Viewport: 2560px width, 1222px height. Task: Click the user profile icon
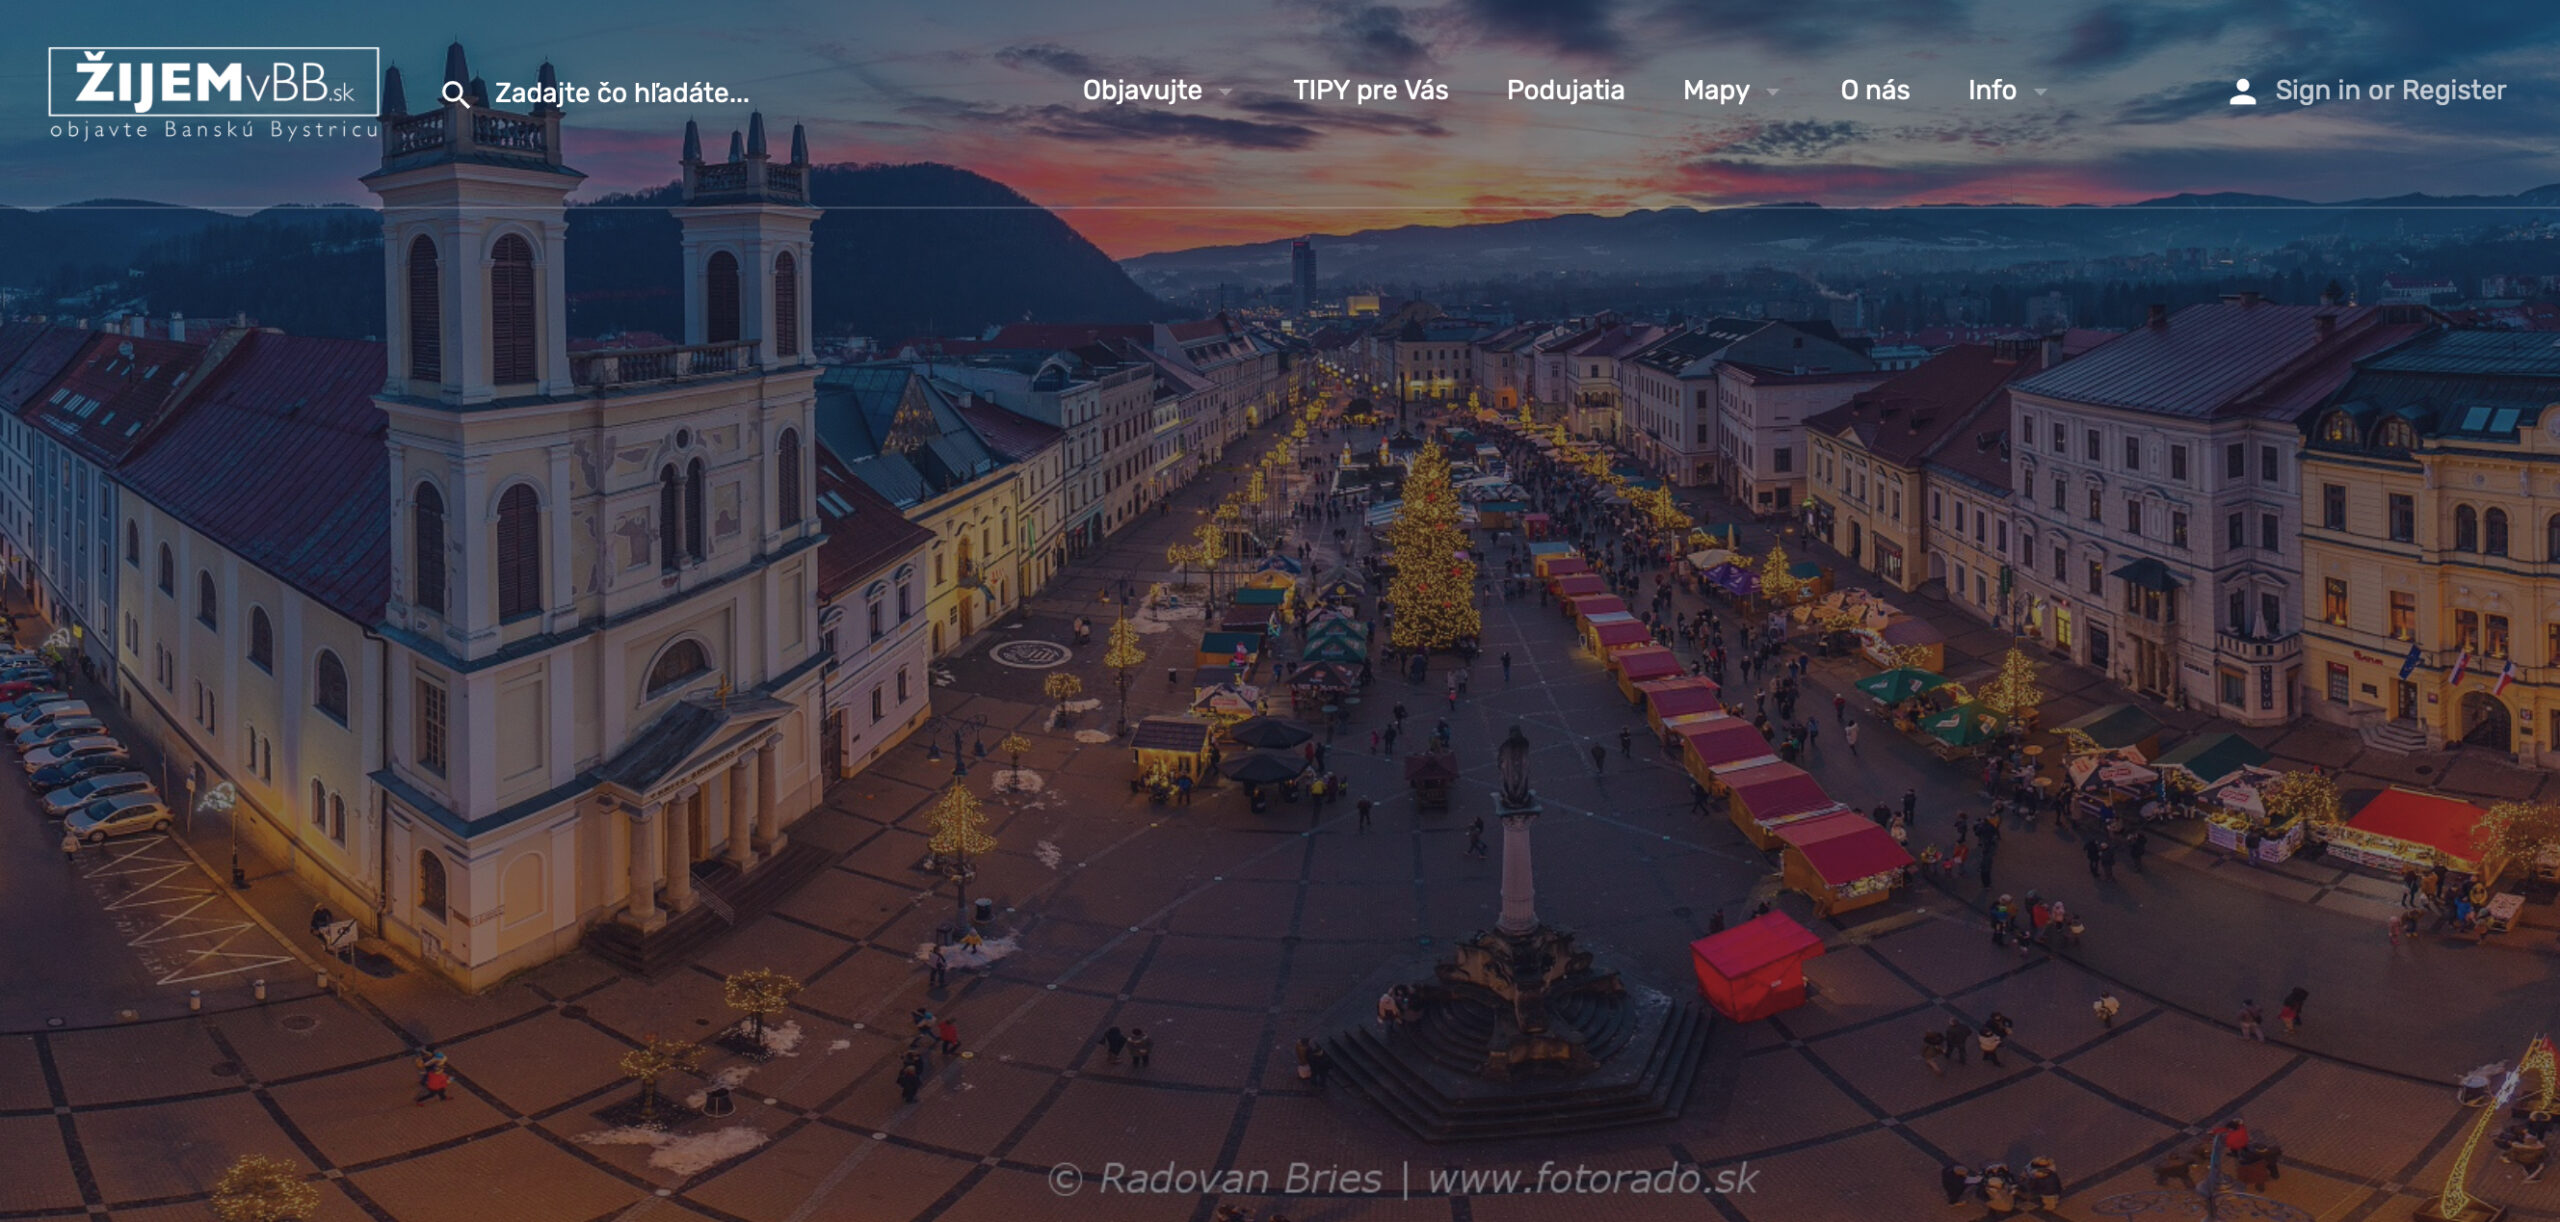coord(2242,91)
